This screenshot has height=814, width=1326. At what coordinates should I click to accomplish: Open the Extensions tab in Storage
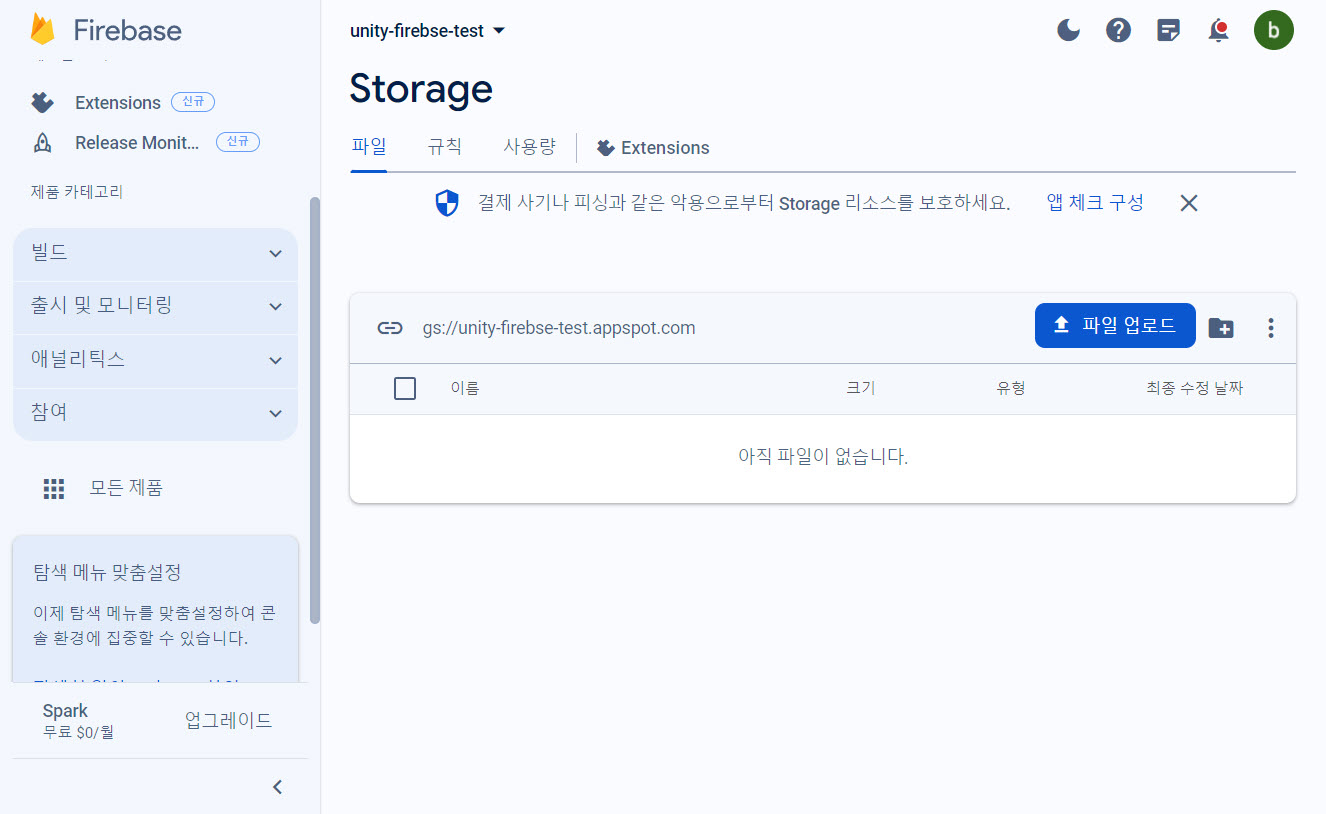pos(653,148)
